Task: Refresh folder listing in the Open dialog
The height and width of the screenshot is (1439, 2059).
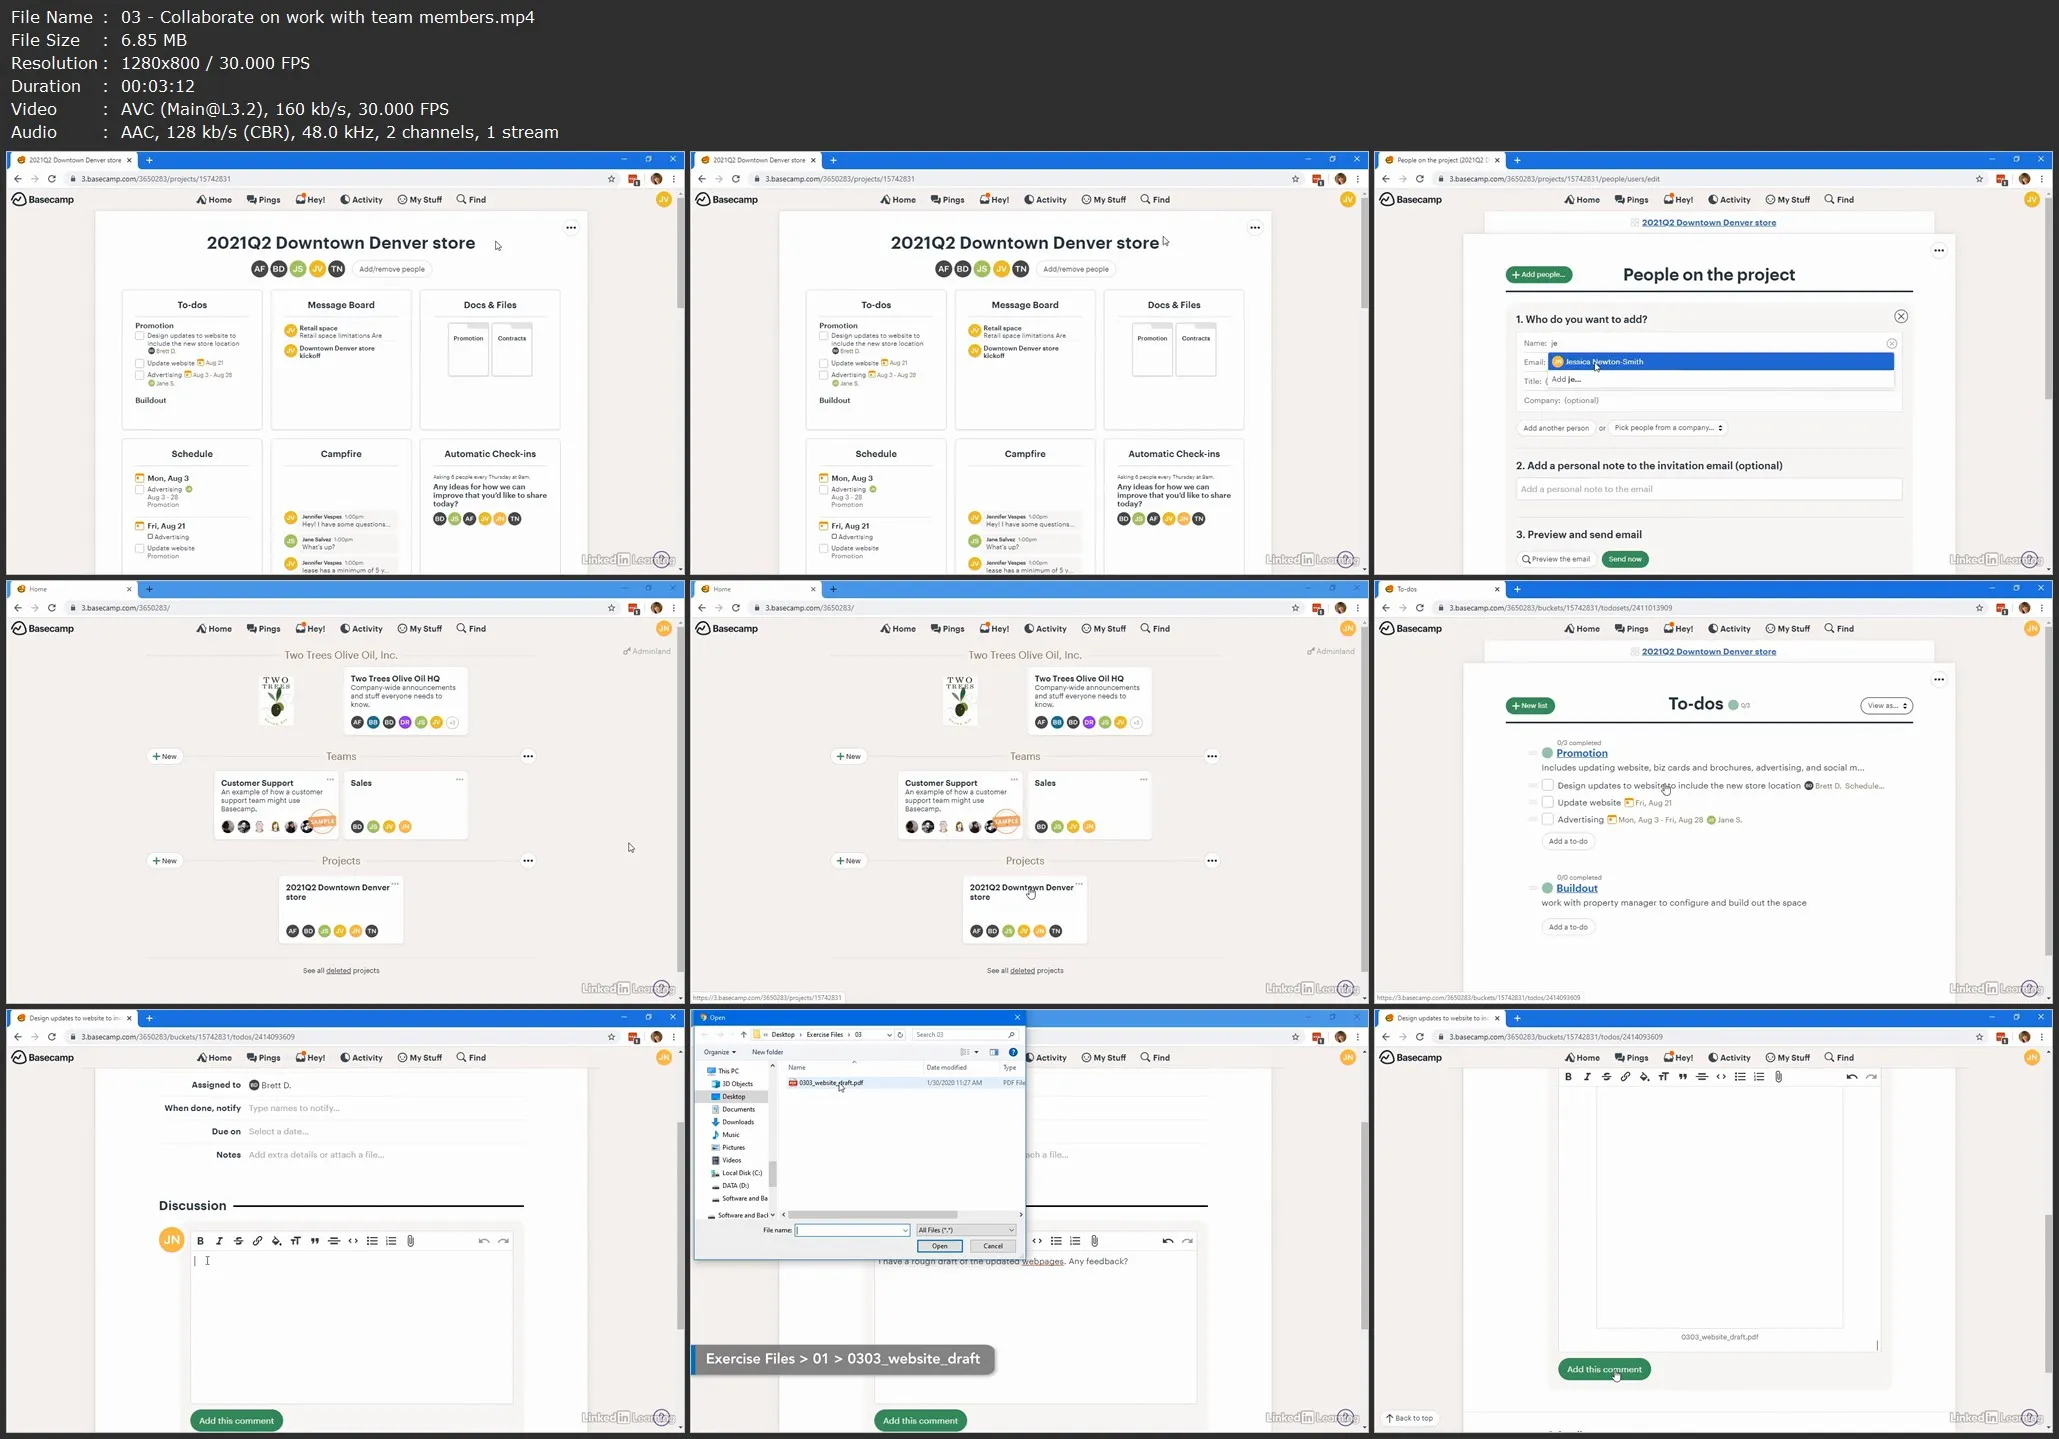Action: point(900,1035)
